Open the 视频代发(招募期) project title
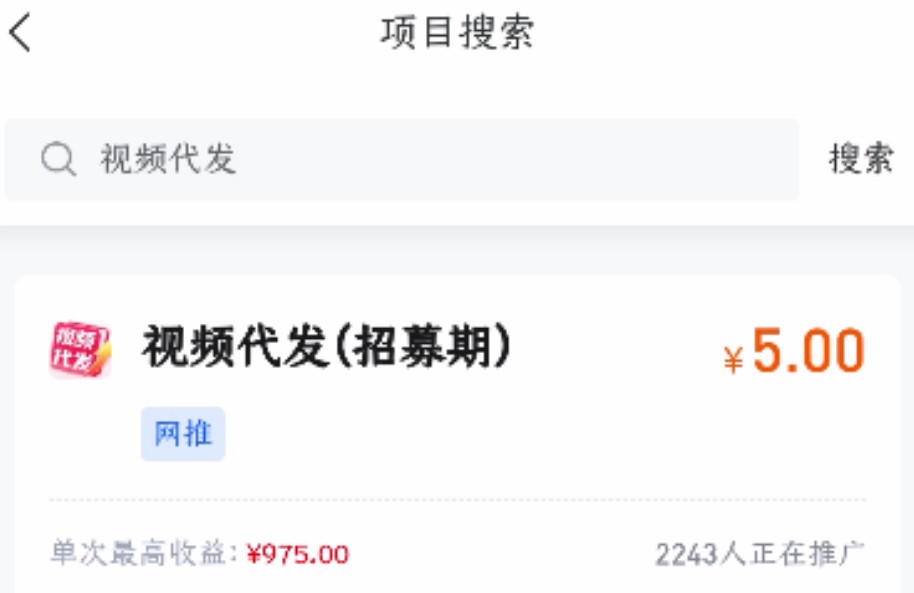 click(x=326, y=346)
